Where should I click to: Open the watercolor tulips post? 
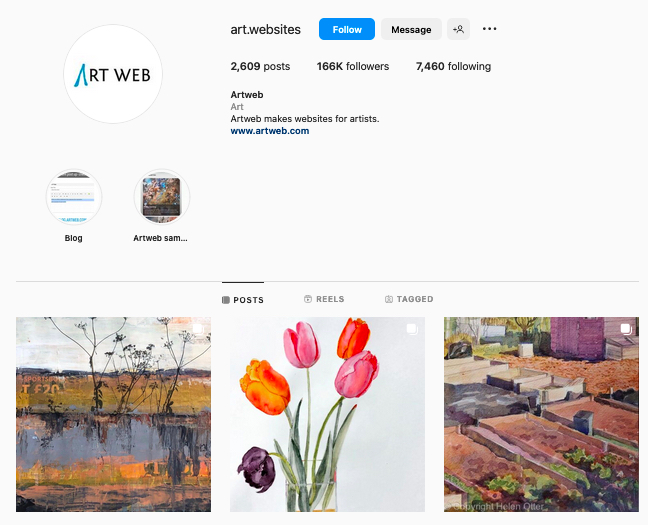(327, 414)
